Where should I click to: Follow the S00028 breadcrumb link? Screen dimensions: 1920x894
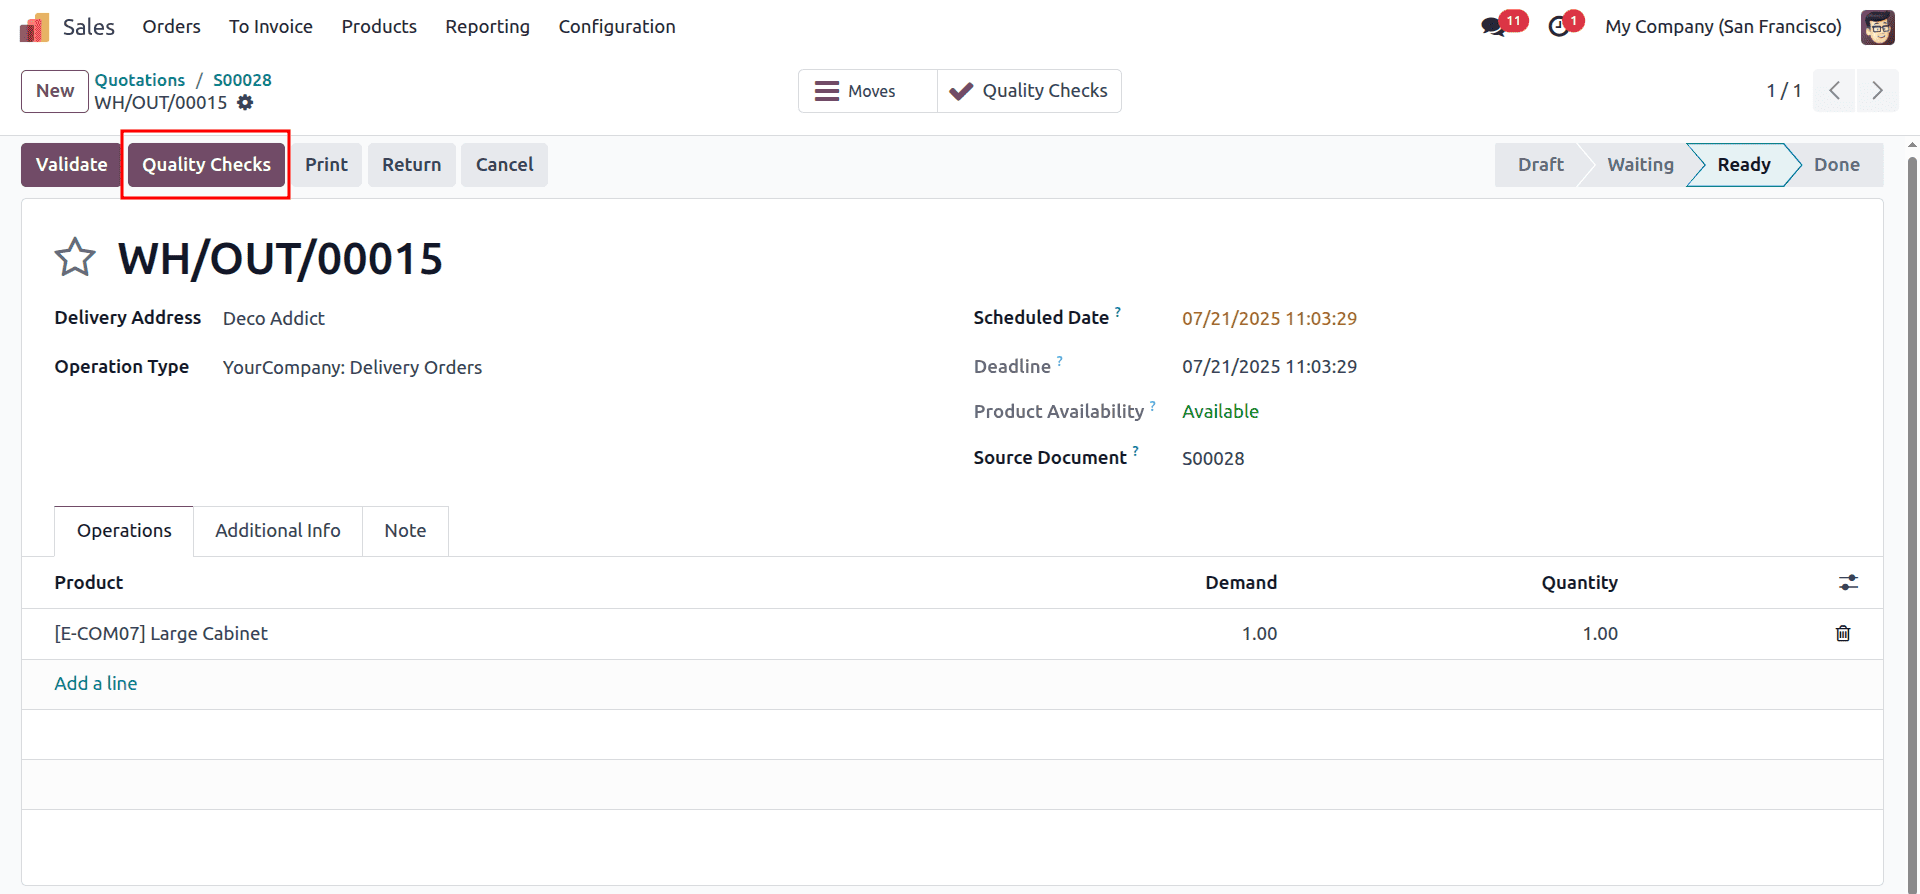pyautogui.click(x=242, y=80)
